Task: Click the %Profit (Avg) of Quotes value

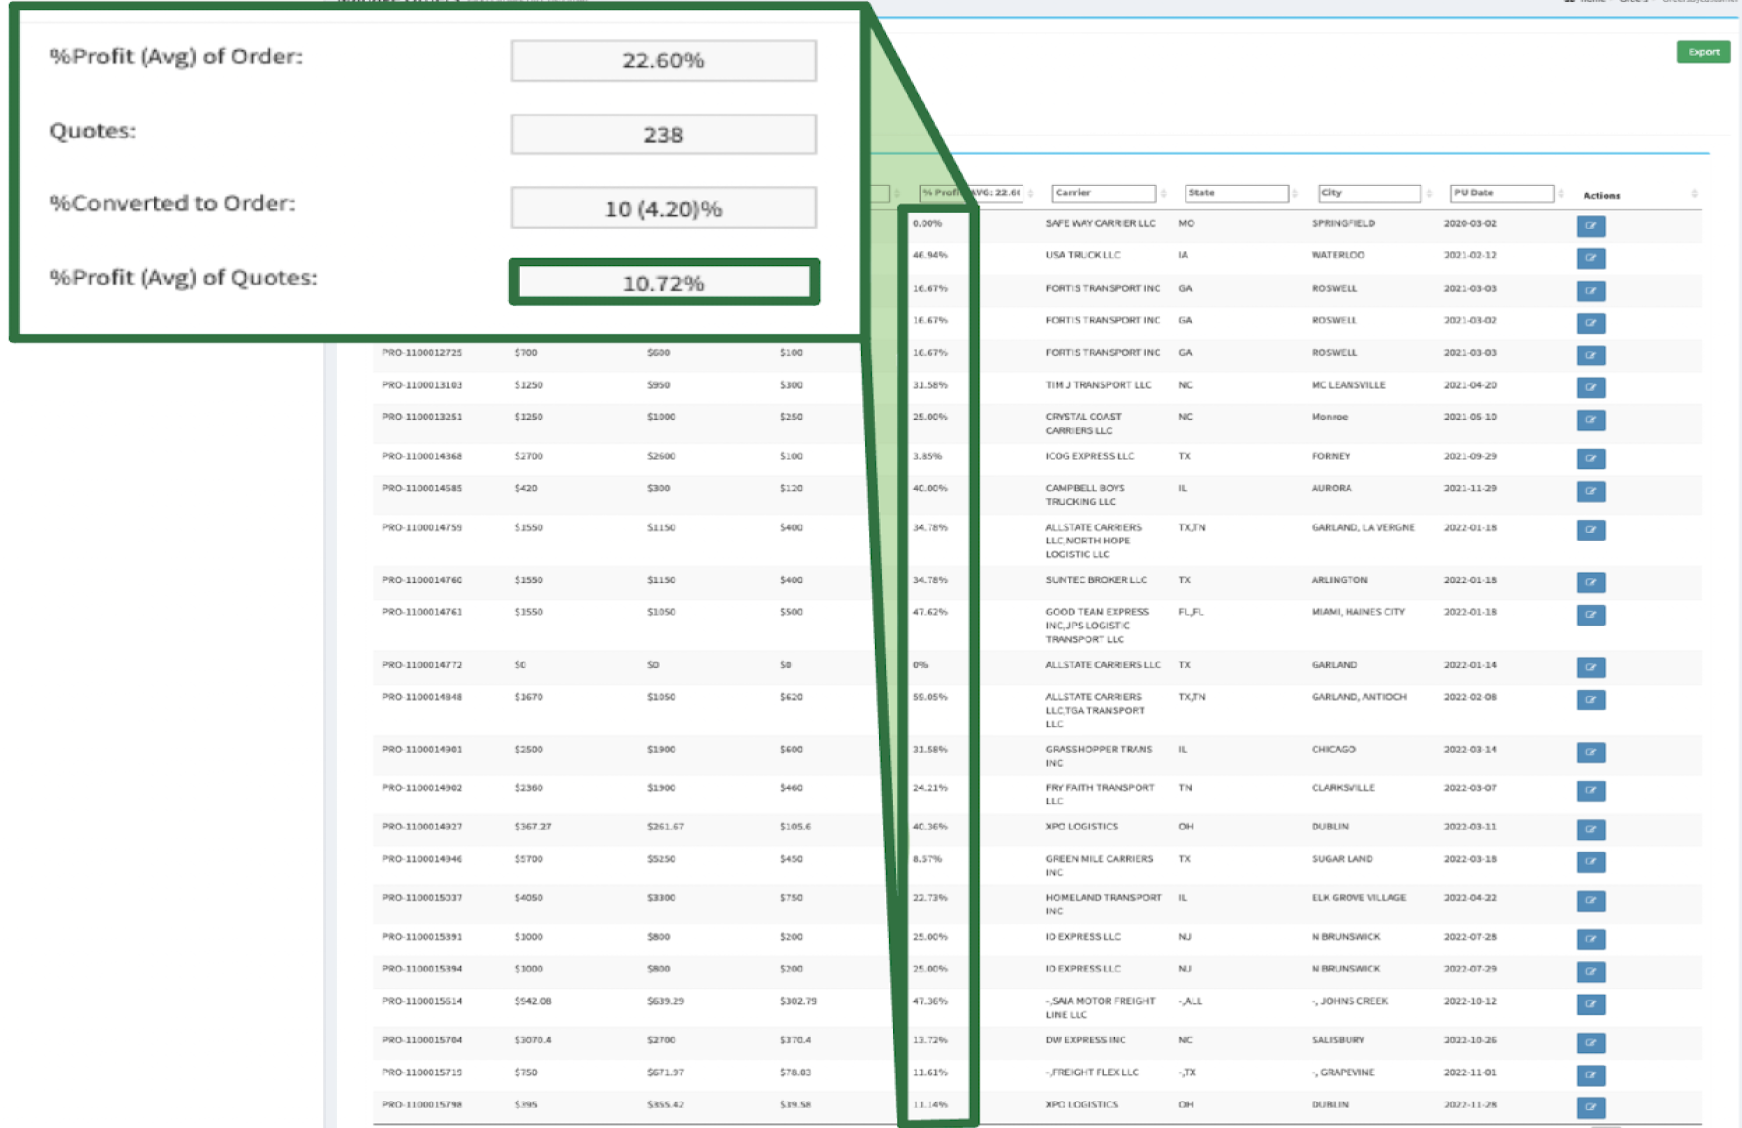Action: (x=664, y=283)
